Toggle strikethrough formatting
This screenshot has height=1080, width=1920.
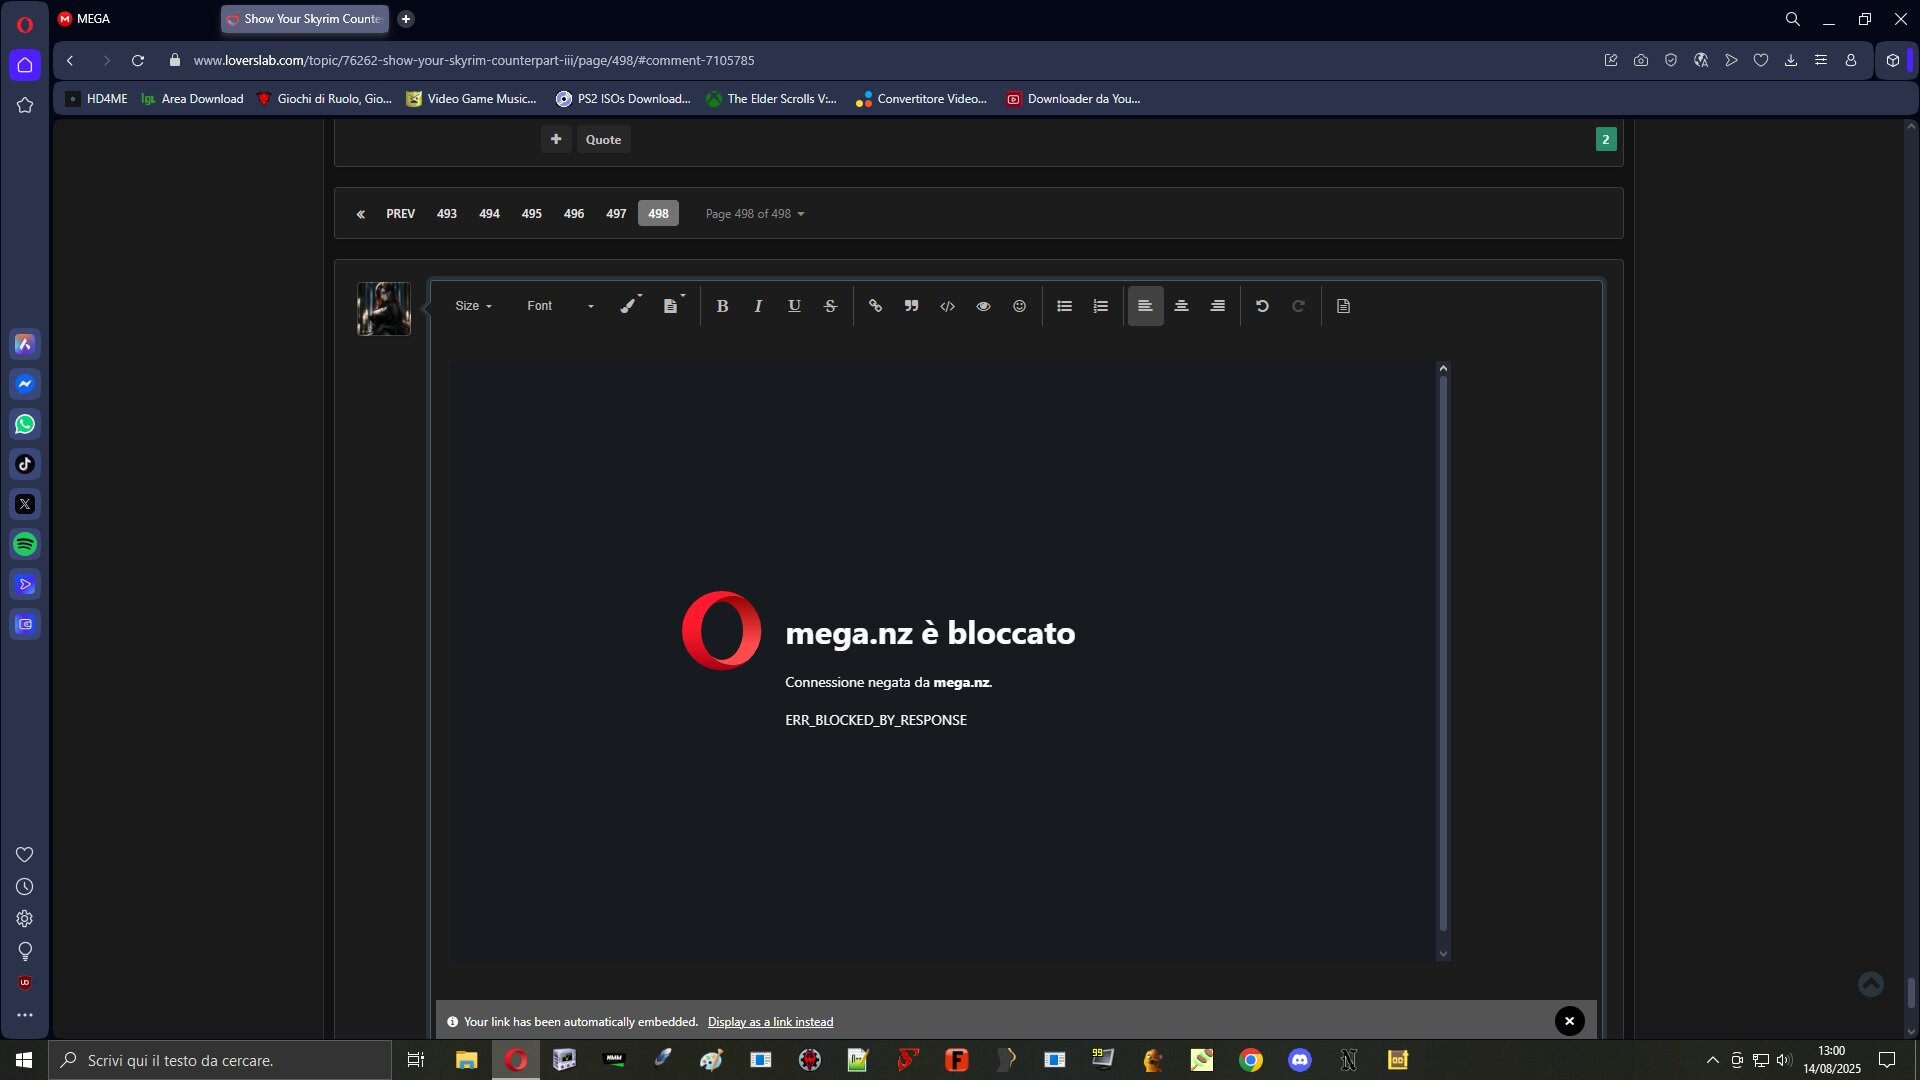[x=830, y=306]
